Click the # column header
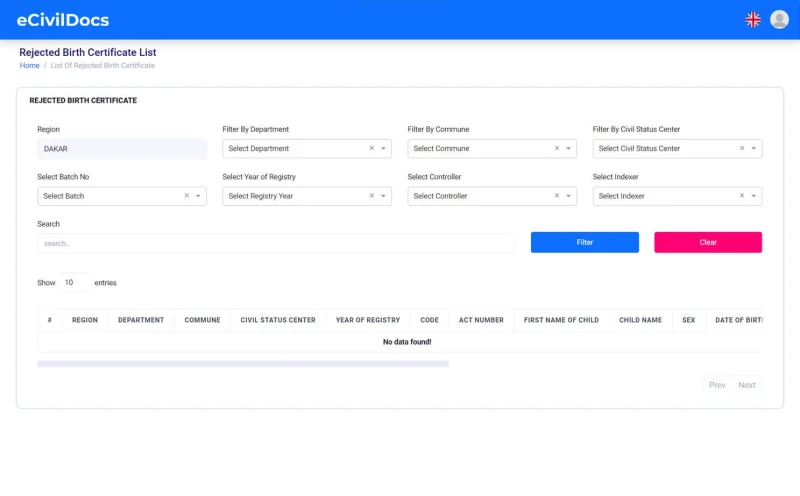This screenshot has height=496, width=800. tap(49, 320)
